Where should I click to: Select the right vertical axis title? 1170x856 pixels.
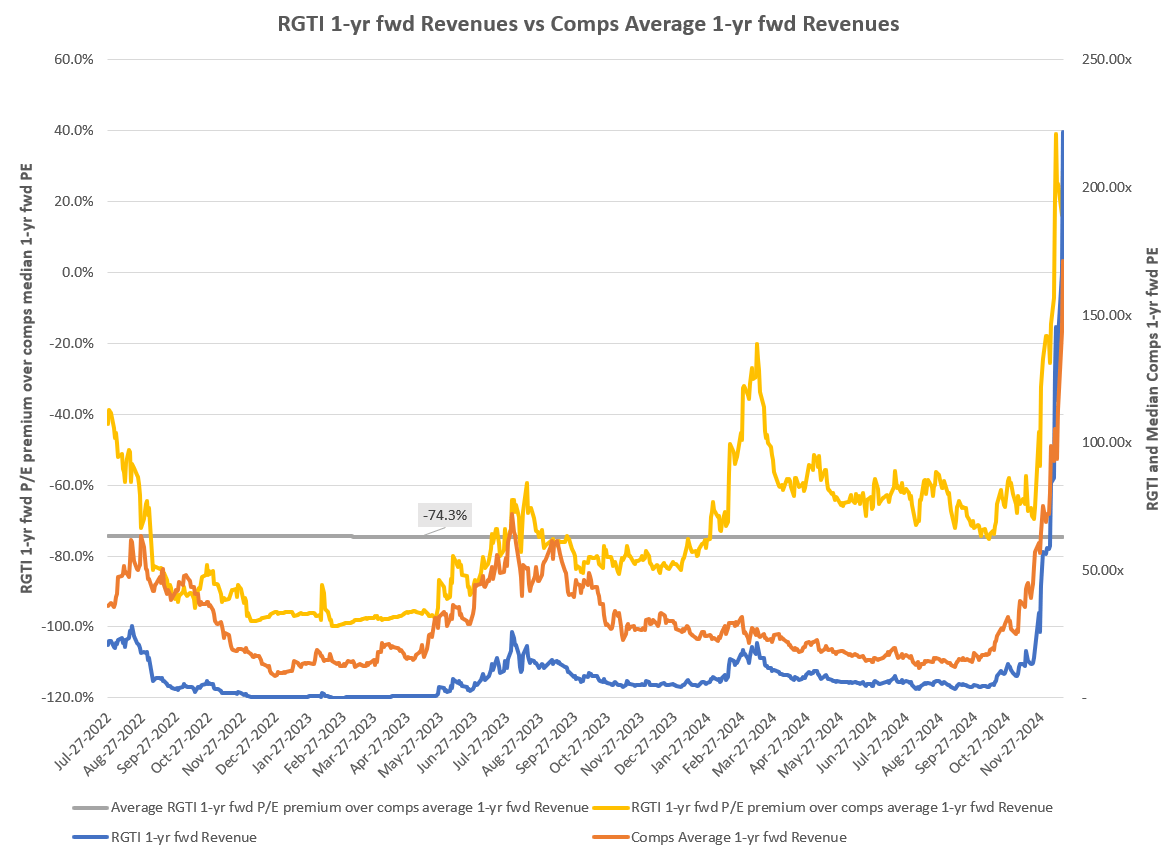1153,378
